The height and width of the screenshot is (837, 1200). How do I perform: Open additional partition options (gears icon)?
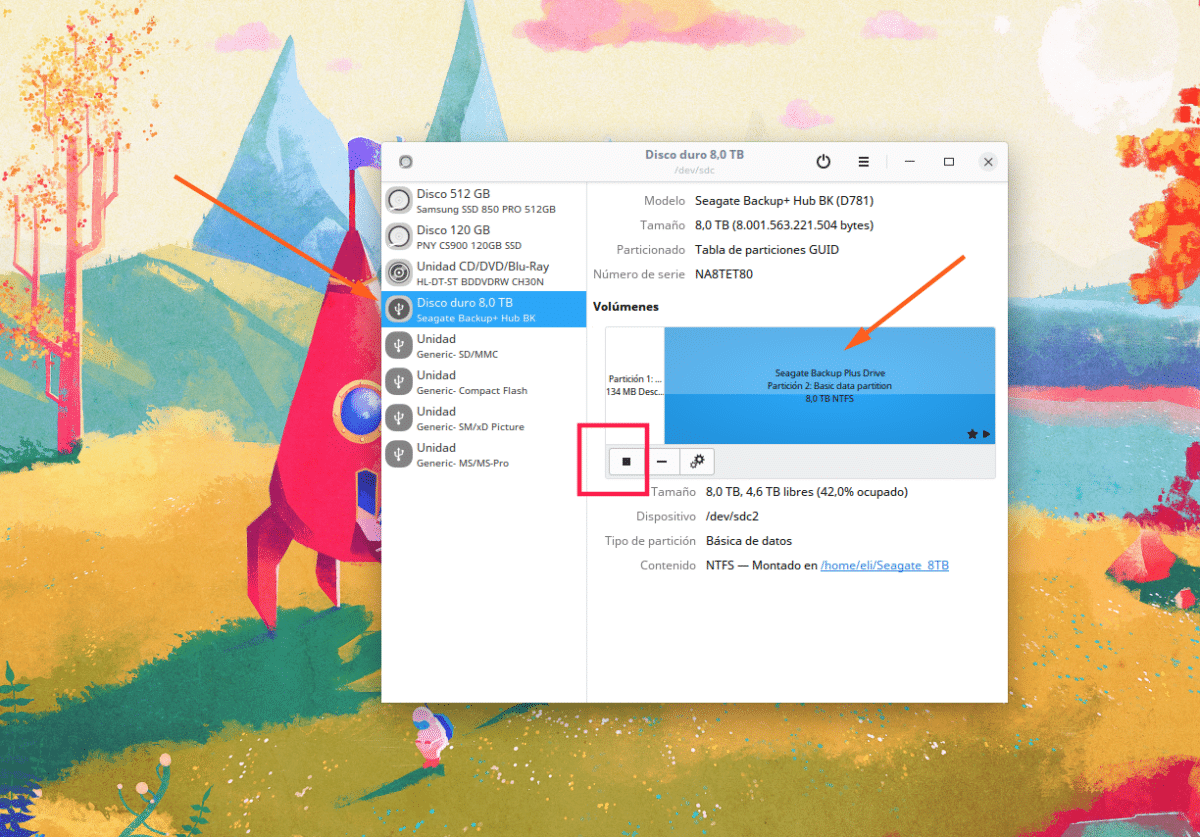[697, 461]
